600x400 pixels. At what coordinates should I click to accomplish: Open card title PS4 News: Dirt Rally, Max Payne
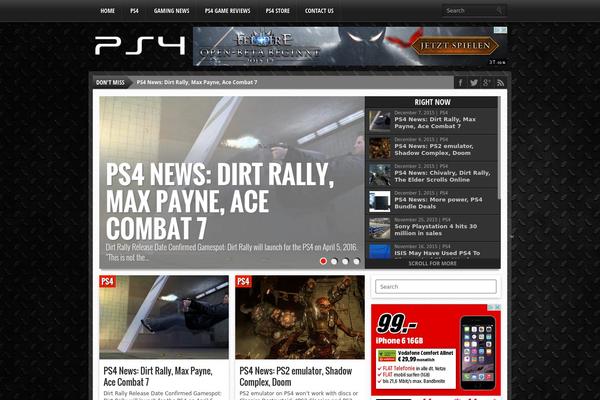158,376
